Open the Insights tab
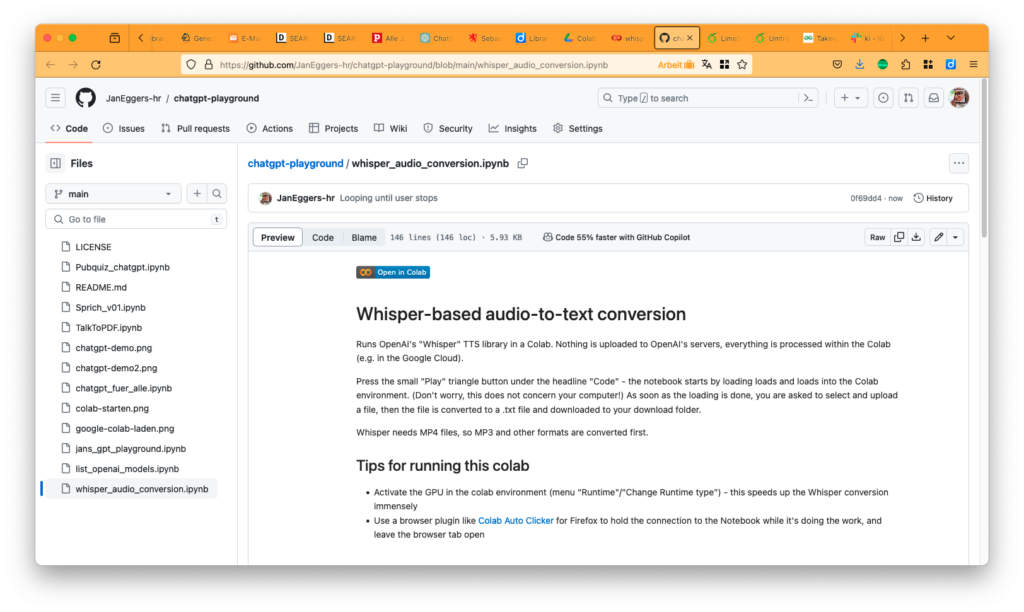 (x=513, y=129)
